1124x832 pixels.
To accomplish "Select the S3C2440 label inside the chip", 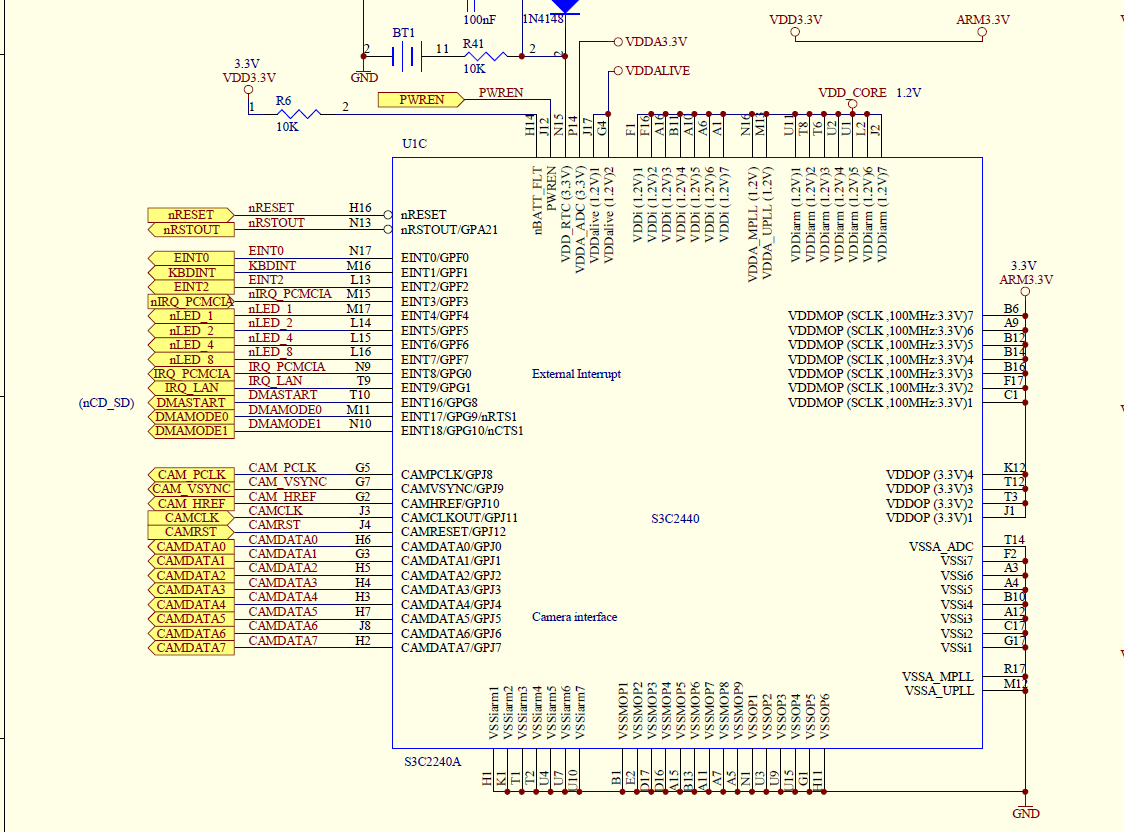I will click(675, 519).
